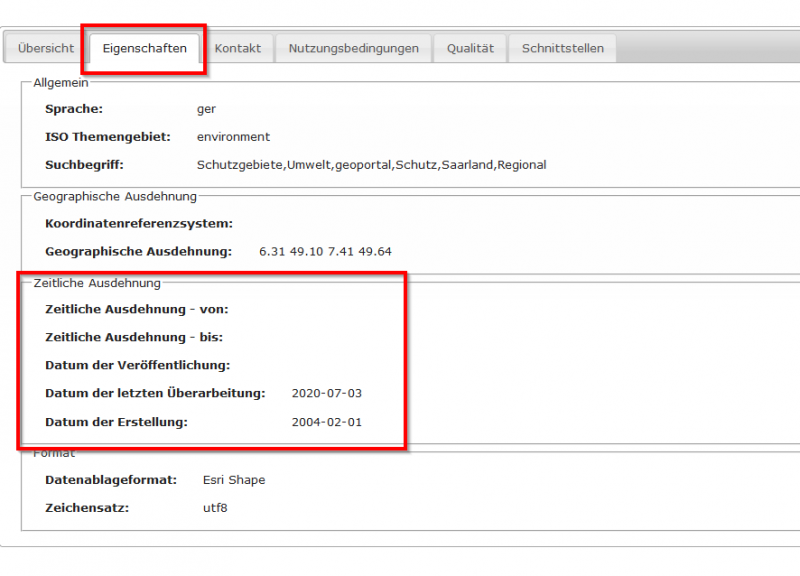Click the Zeitliche Ausdehnung group heading
Screen dimensions: 800x576
point(97,283)
